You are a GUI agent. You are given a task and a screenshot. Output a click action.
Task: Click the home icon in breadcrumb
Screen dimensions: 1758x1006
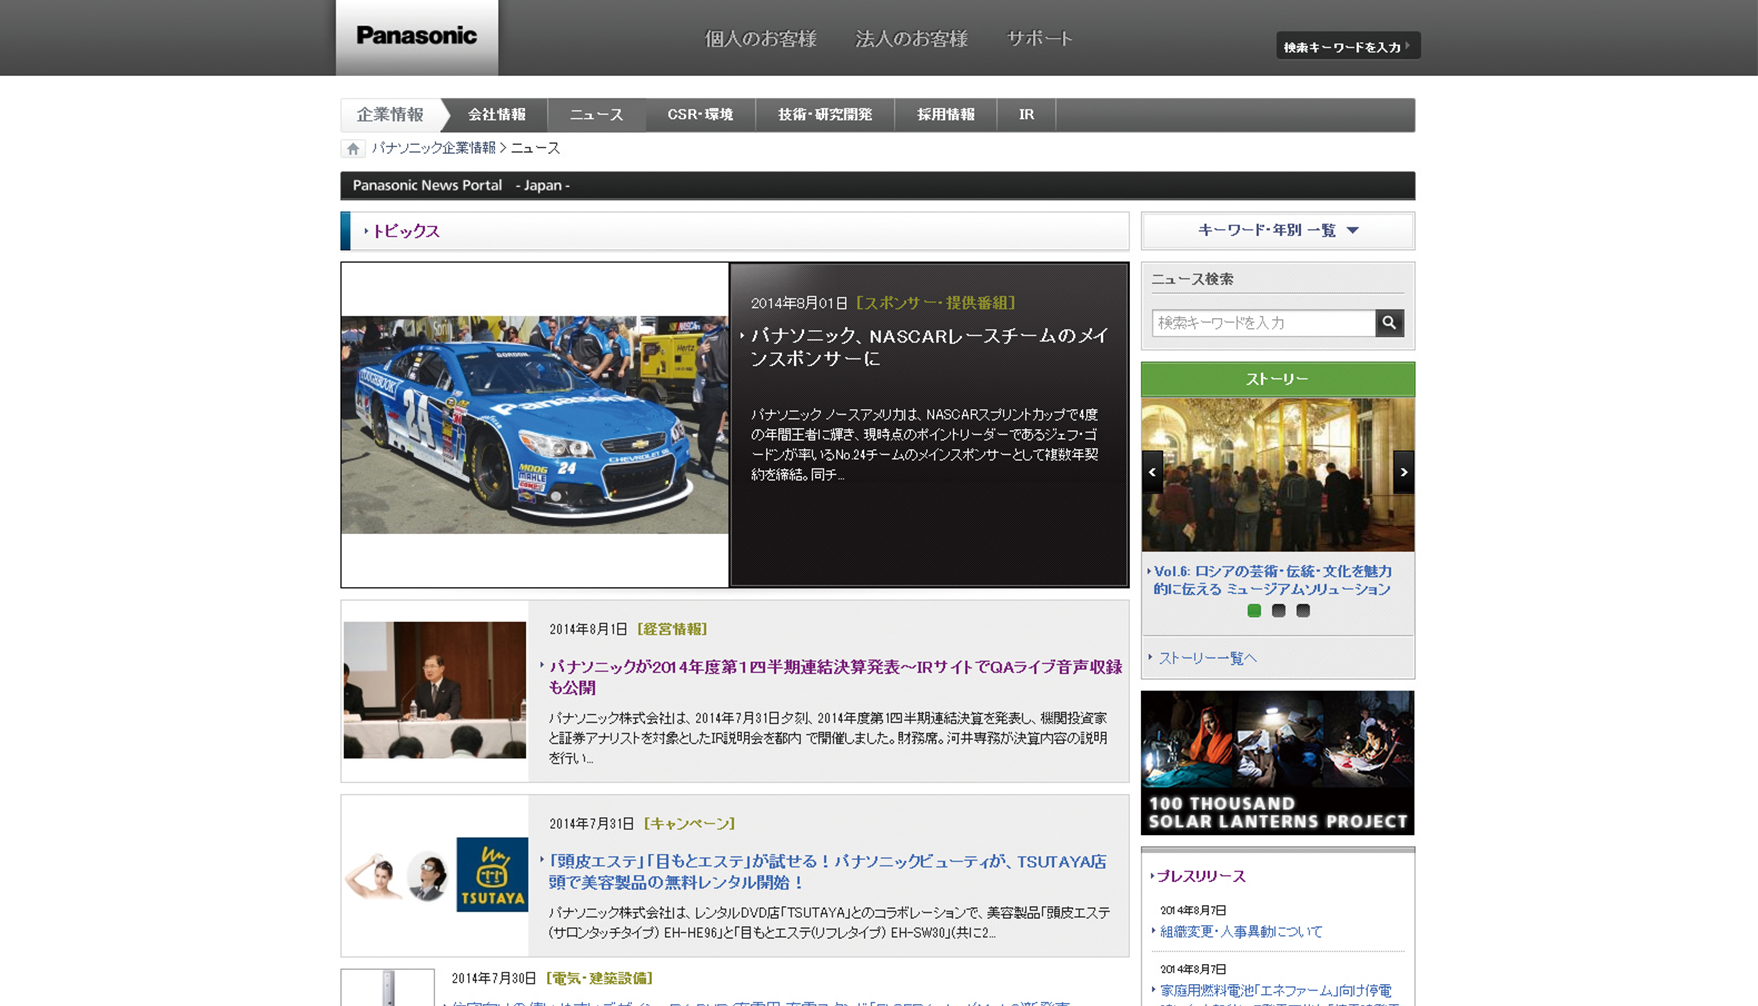click(353, 149)
